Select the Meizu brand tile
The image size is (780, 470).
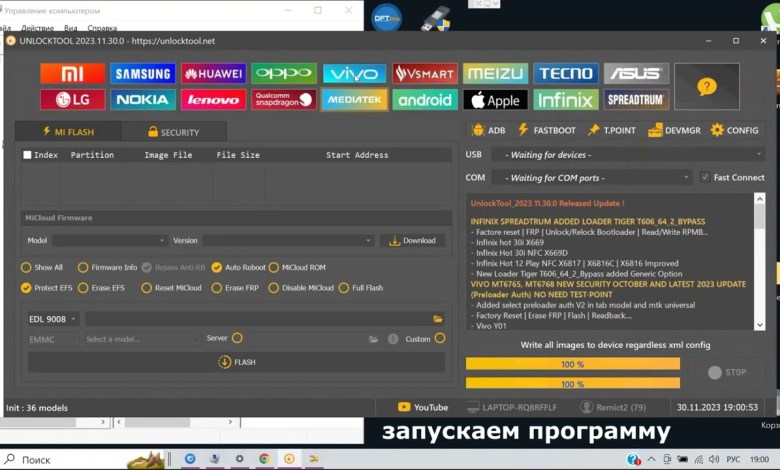point(495,74)
